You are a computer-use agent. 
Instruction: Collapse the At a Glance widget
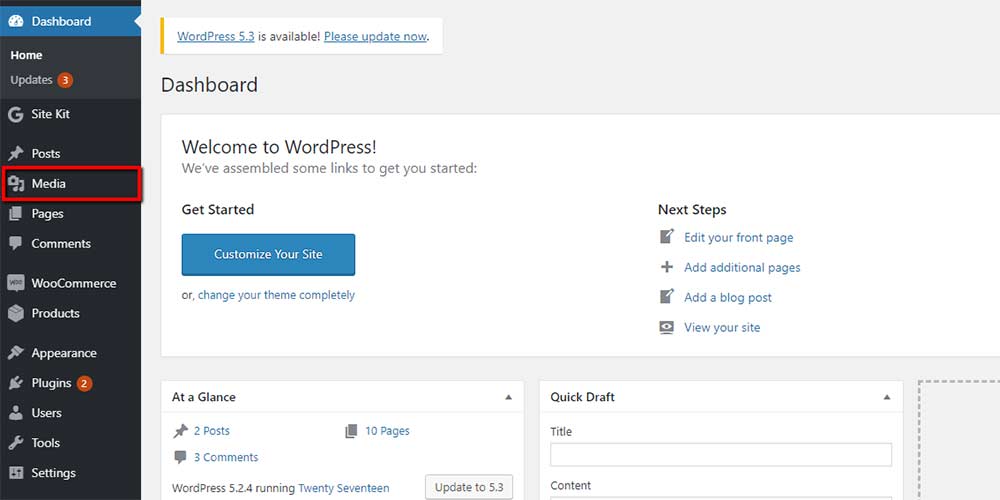pos(508,397)
